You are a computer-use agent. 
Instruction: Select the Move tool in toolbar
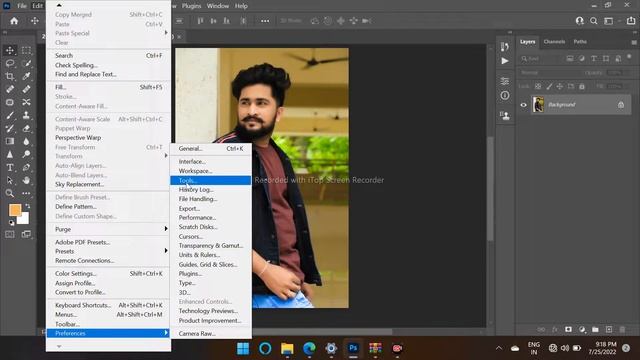pos(10,50)
